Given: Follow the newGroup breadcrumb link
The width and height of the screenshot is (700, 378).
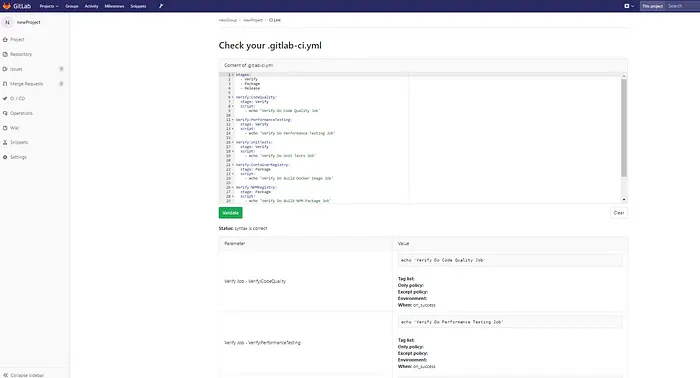Looking at the screenshot, I should (x=228, y=20).
